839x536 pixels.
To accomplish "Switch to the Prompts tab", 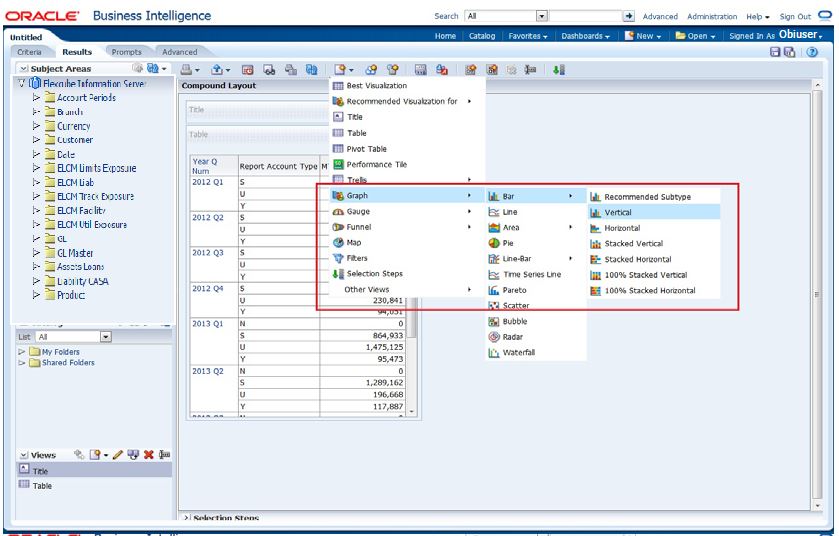I will [127, 52].
